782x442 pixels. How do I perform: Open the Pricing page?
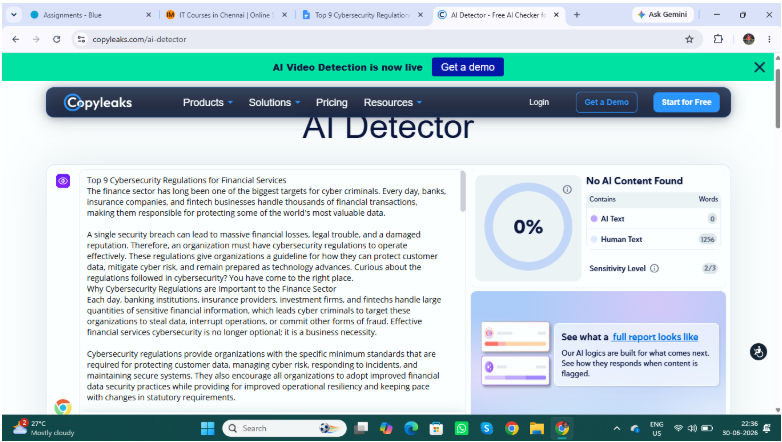point(332,102)
